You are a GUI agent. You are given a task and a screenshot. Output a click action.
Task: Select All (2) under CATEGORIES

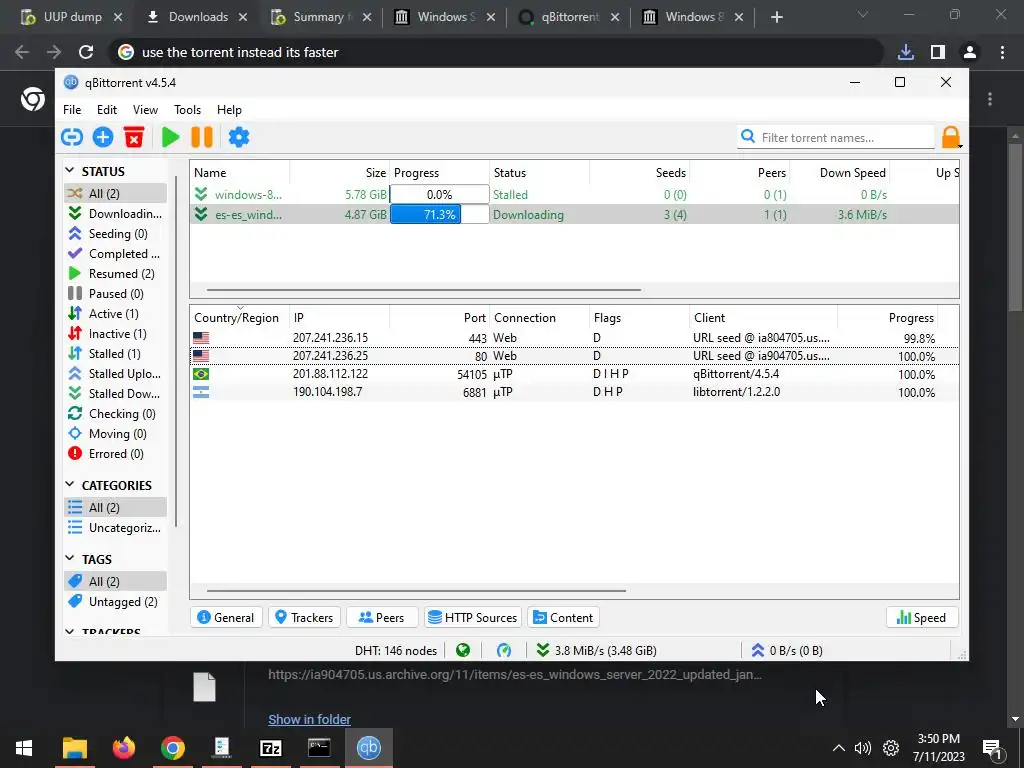coord(116,507)
